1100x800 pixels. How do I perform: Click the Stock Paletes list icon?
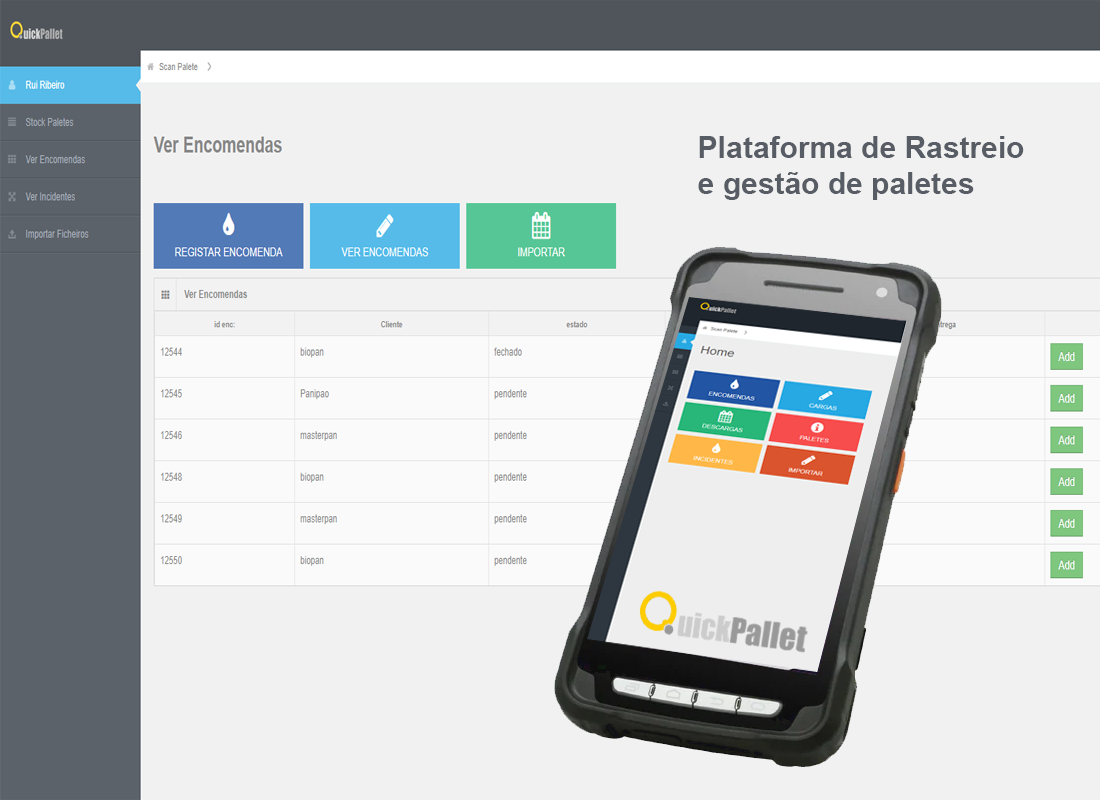pyautogui.click(x=12, y=122)
